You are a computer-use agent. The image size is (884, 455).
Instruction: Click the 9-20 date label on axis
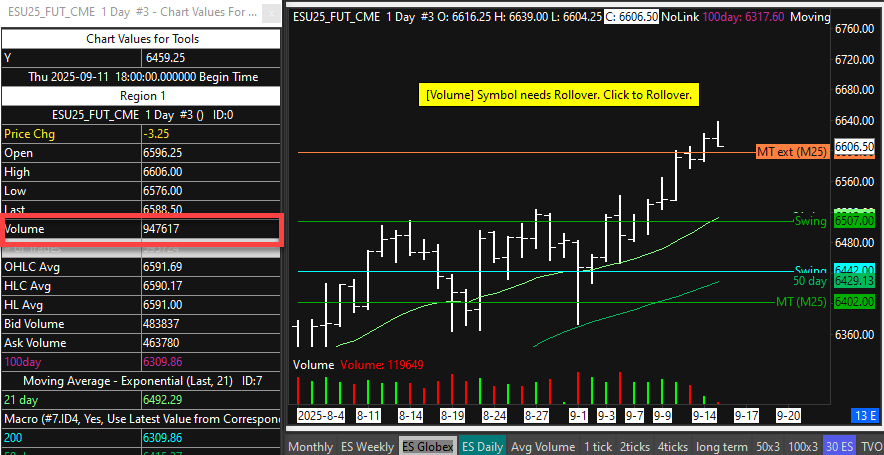(789, 416)
